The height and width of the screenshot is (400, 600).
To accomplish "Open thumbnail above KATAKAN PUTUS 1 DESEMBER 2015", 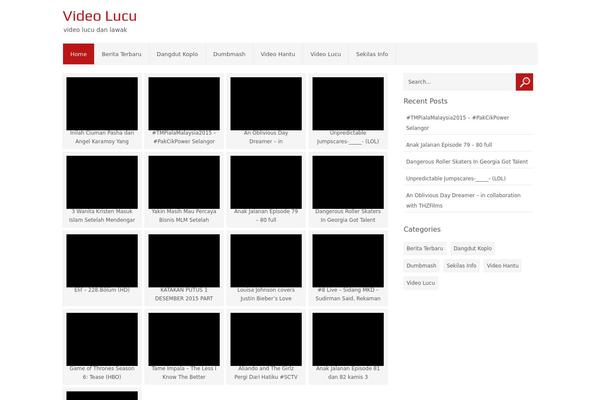I will tap(184, 261).
